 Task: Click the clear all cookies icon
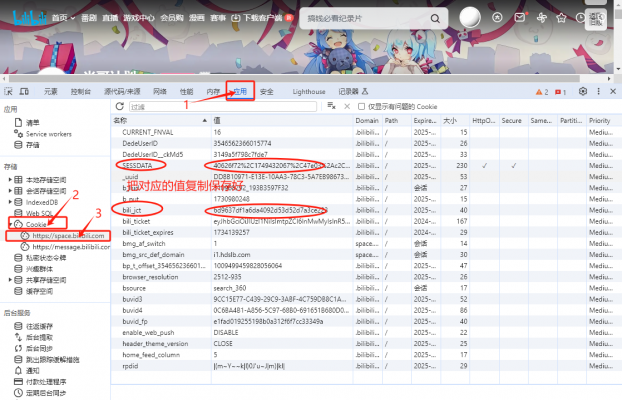[x=329, y=106]
